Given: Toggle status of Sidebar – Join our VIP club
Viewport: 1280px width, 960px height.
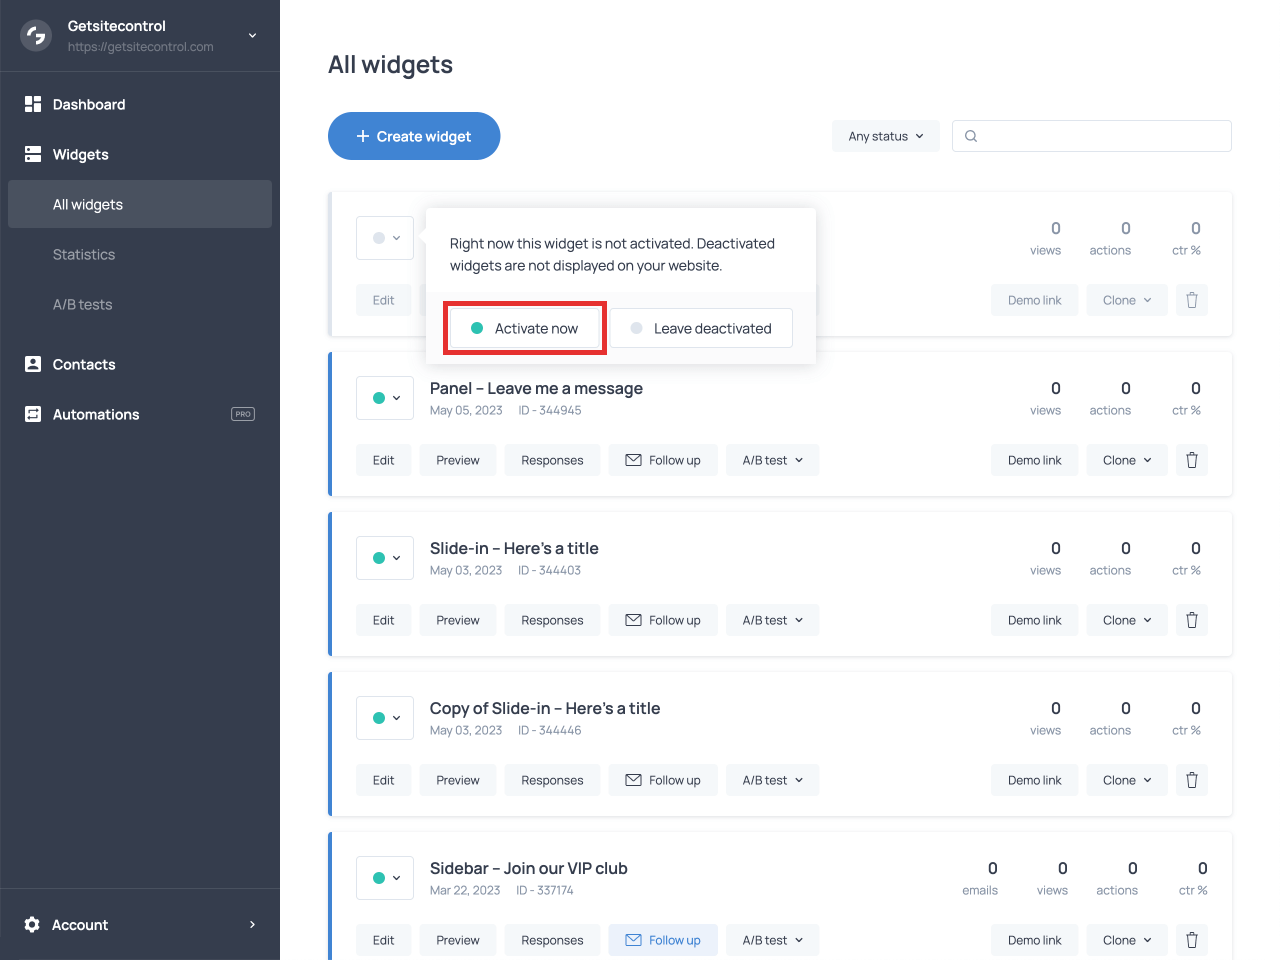Looking at the screenshot, I should [x=385, y=878].
